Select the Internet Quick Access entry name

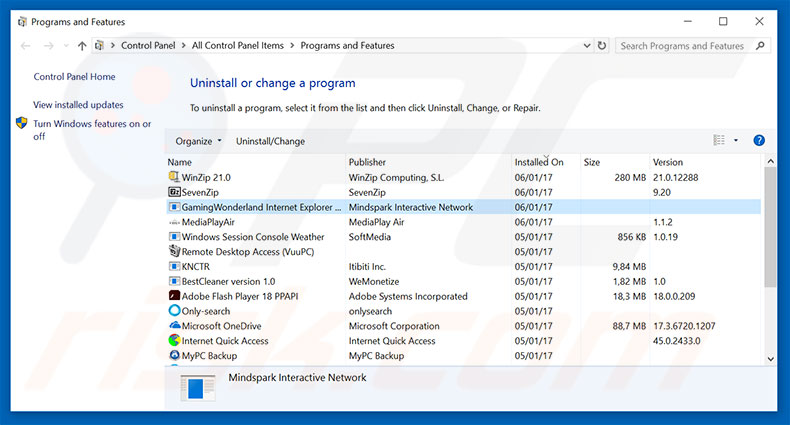(225, 341)
